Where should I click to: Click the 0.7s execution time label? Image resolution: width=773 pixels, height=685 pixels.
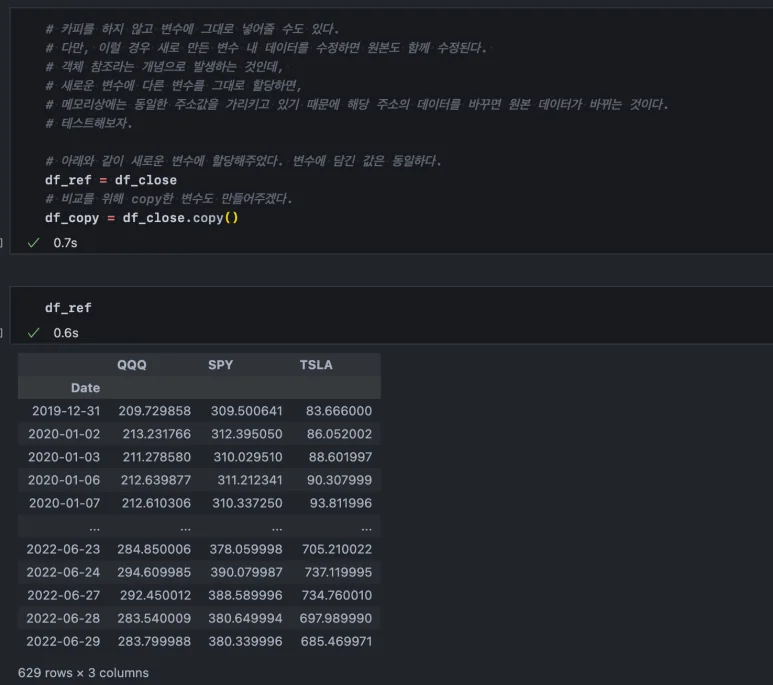coord(65,243)
